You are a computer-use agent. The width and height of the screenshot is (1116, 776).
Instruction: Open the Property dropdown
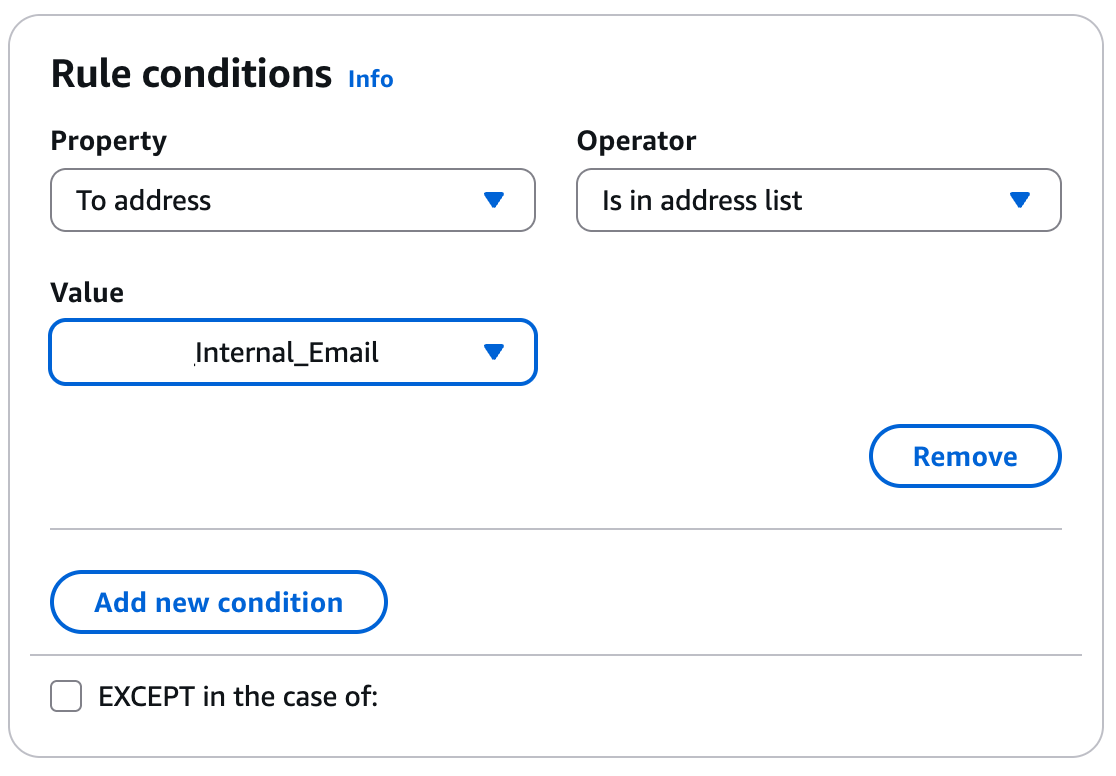click(292, 201)
